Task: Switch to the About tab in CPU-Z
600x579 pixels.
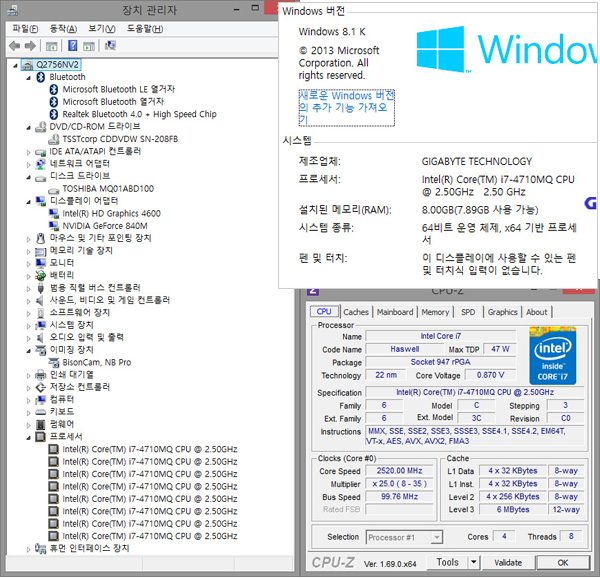Action: click(x=536, y=312)
